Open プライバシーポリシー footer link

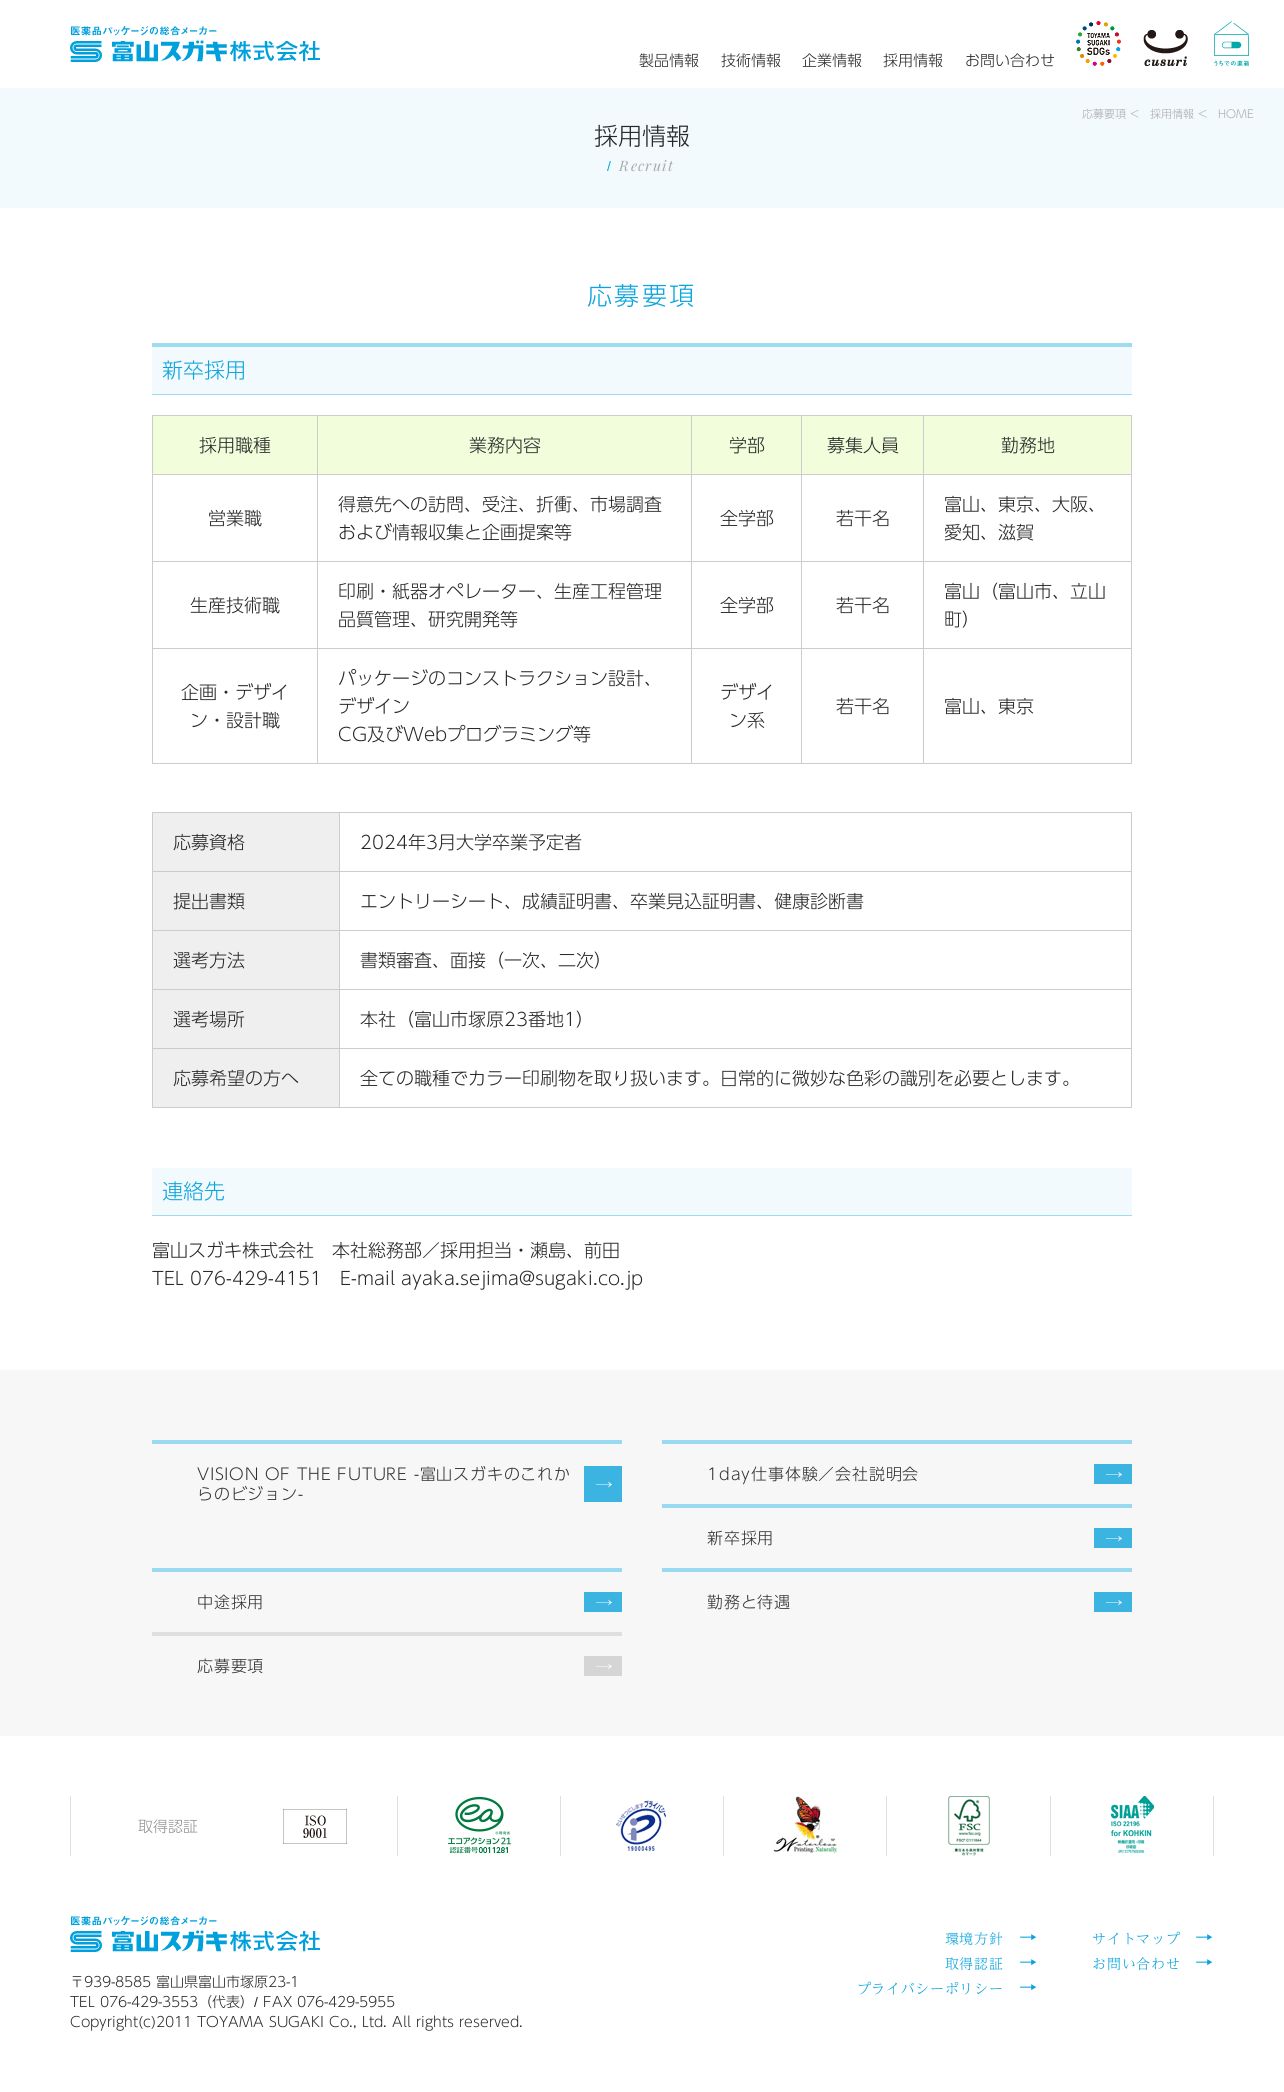coord(930,1989)
